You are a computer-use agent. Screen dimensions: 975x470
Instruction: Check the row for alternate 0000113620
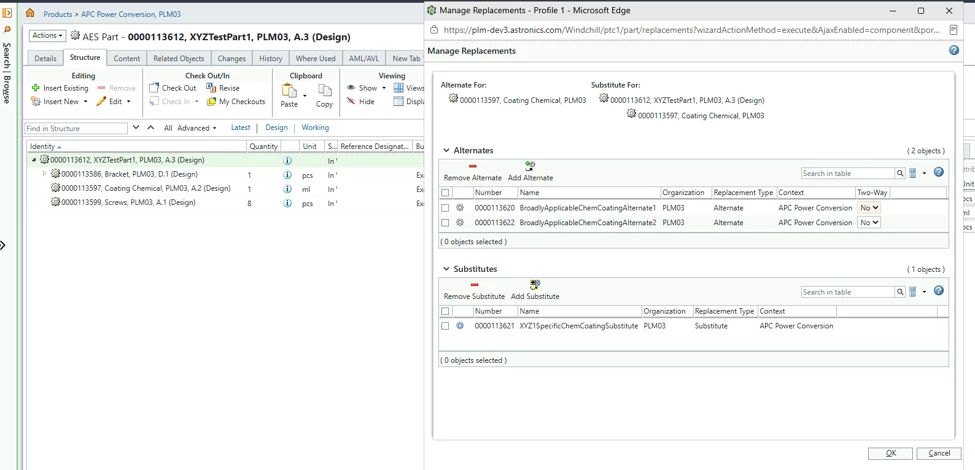[x=445, y=208]
